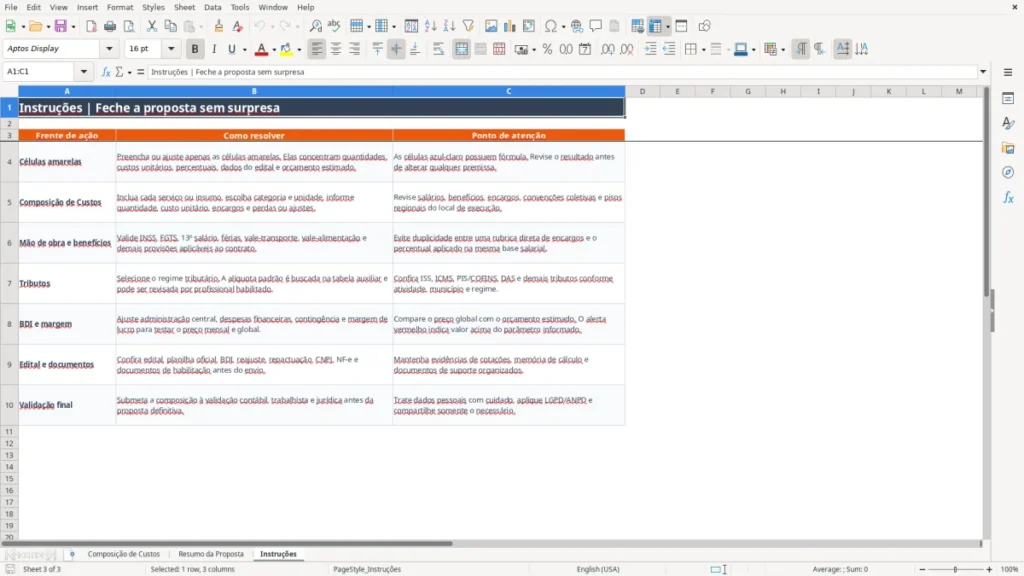The image size is (1024, 576).
Task: Select row 7 header
Action: [x=9, y=283]
